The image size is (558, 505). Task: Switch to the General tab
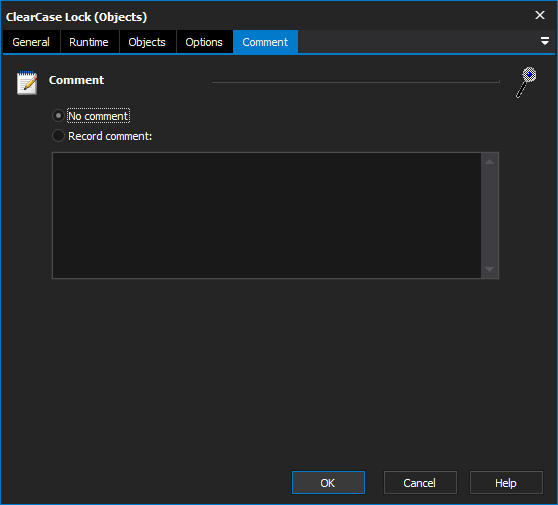pyautogui.click(x=31, y=42)
